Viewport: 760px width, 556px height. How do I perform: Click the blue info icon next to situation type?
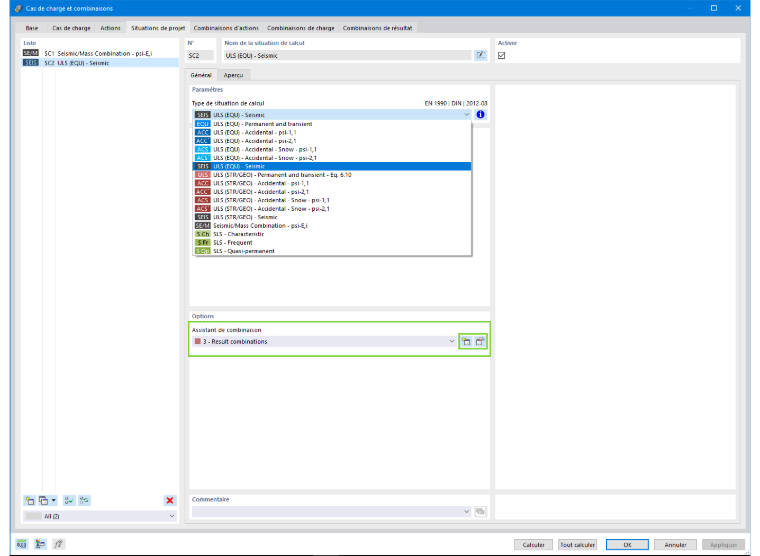(480, 114)
